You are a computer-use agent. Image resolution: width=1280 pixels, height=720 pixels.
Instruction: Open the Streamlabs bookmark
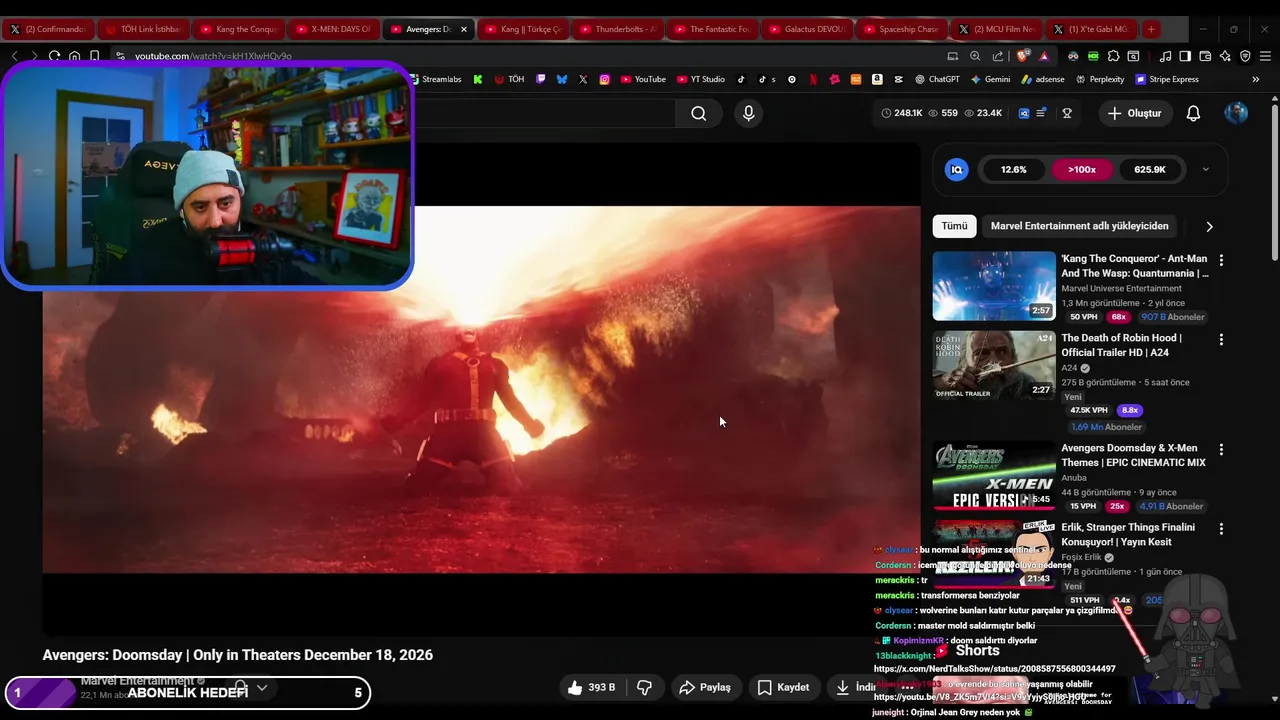pos(436,79)
